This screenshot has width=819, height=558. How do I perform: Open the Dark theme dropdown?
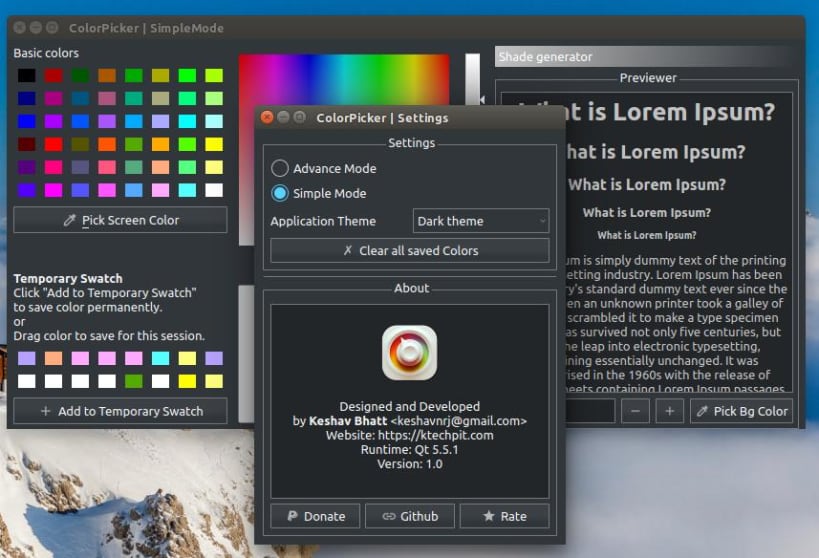481,221
